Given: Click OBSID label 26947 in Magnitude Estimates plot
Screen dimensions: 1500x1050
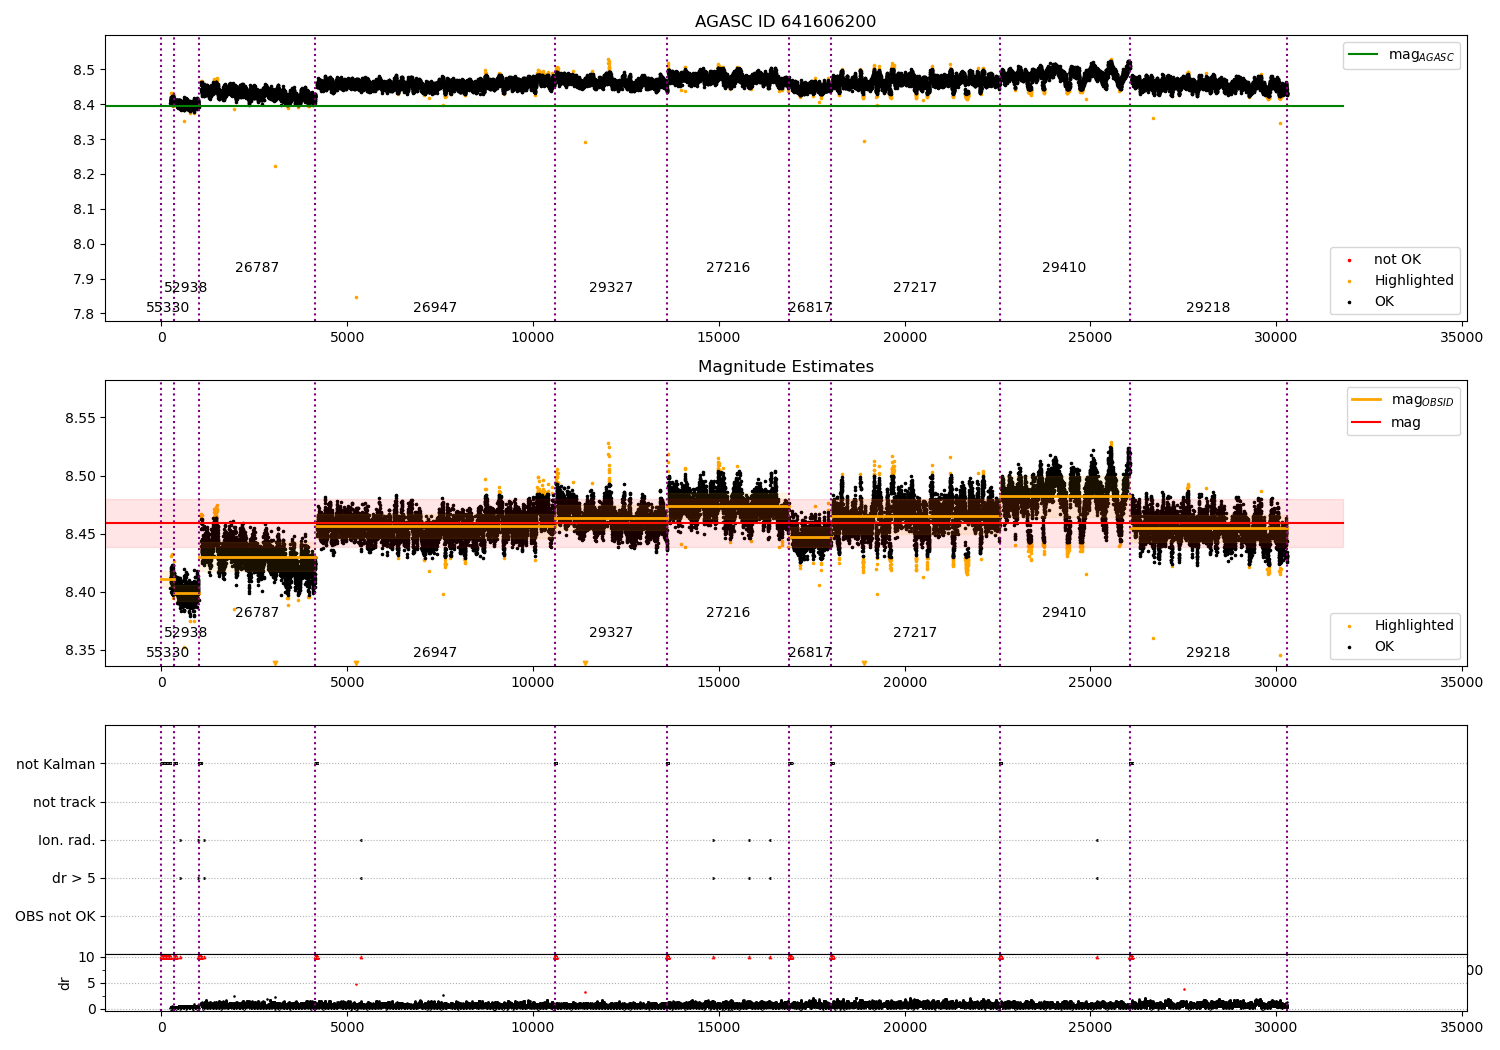Looking at the screenshot, I should pyautogui.click(x=435, y=653).
